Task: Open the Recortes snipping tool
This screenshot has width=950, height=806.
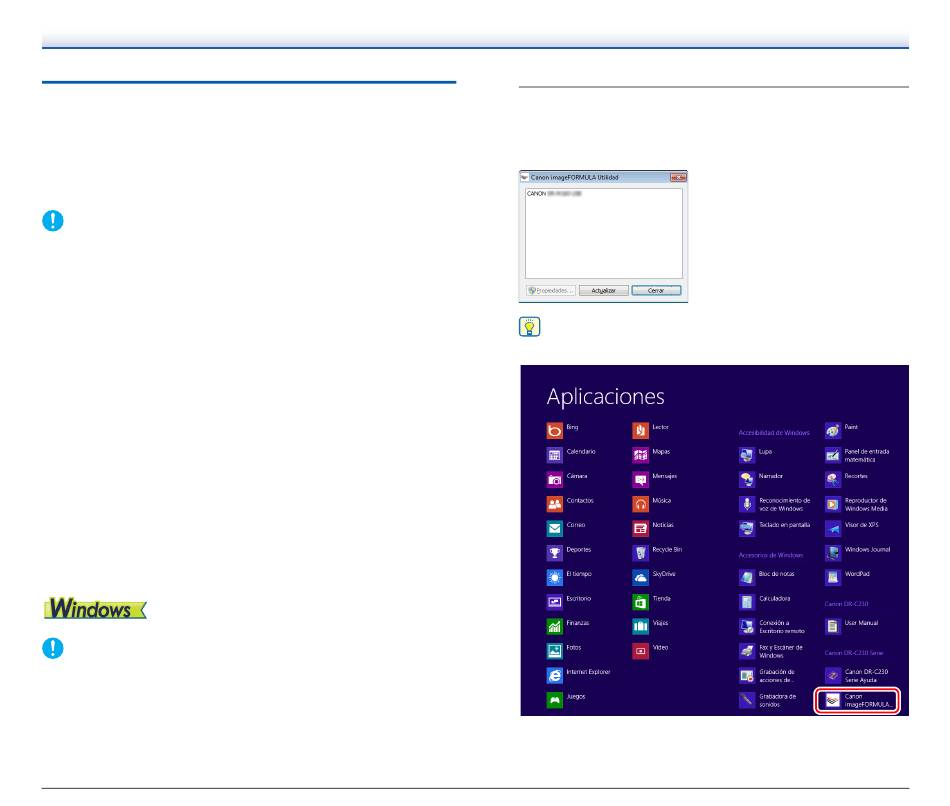Action: coord(847,479)
